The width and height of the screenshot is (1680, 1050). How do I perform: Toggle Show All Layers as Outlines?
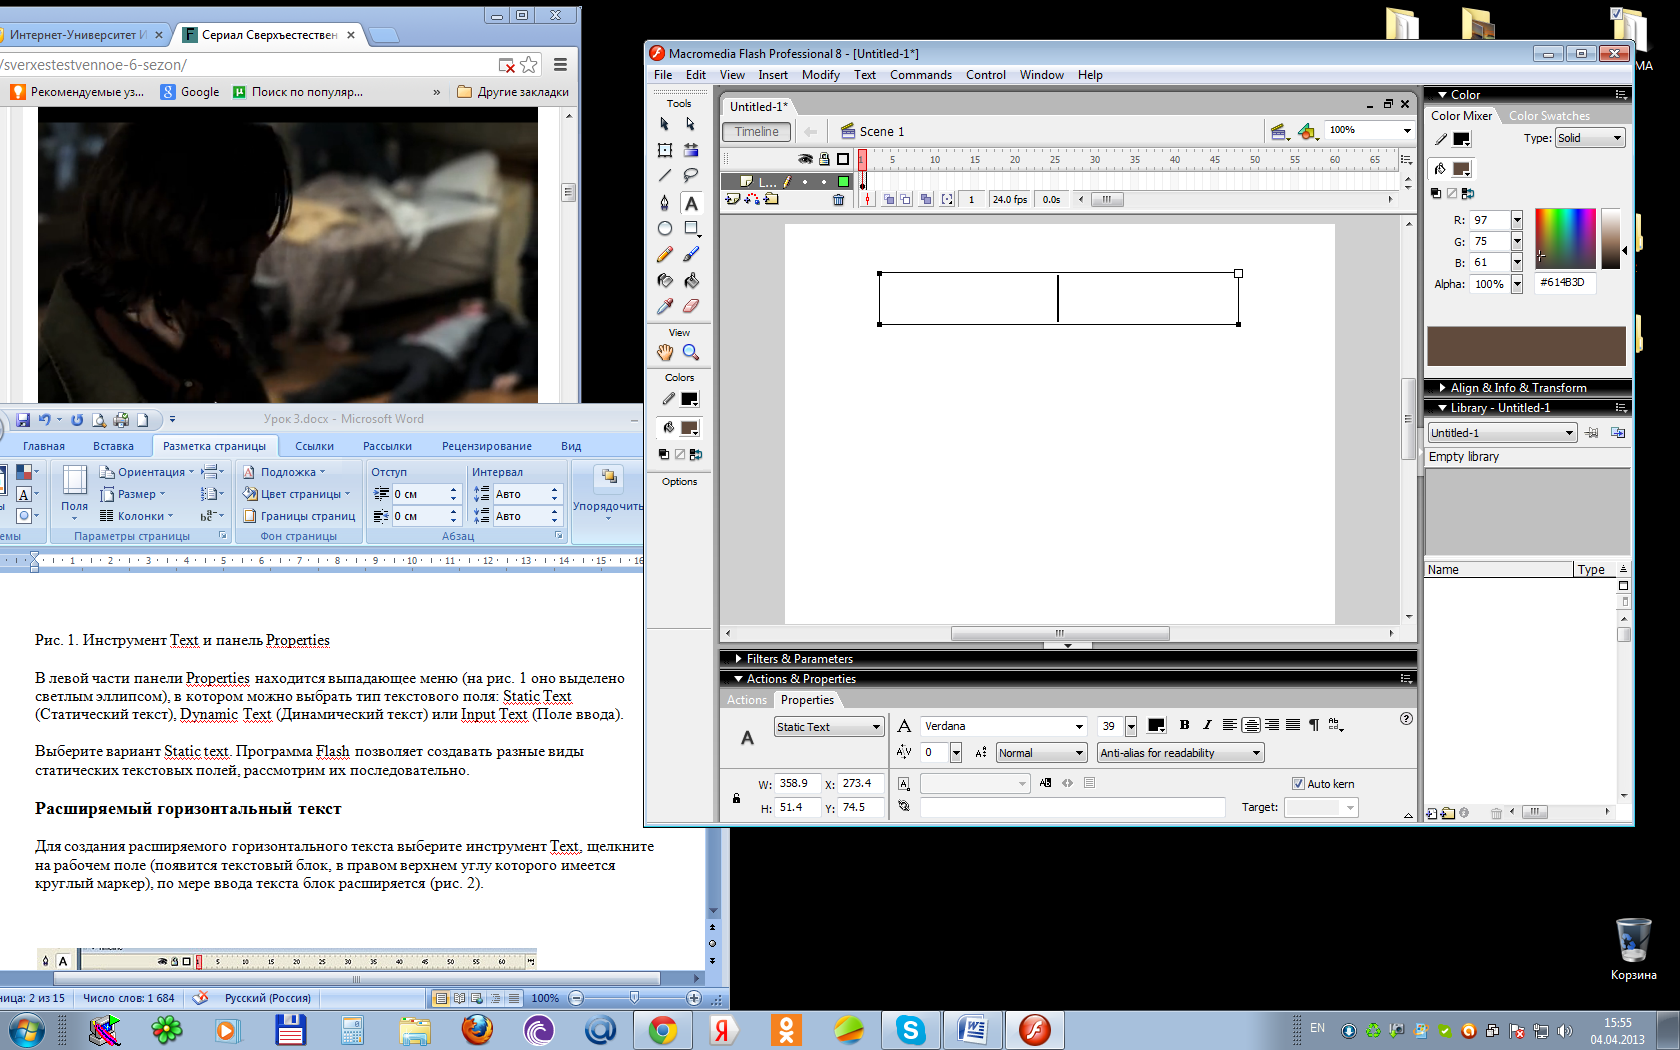tap(843, 159)
